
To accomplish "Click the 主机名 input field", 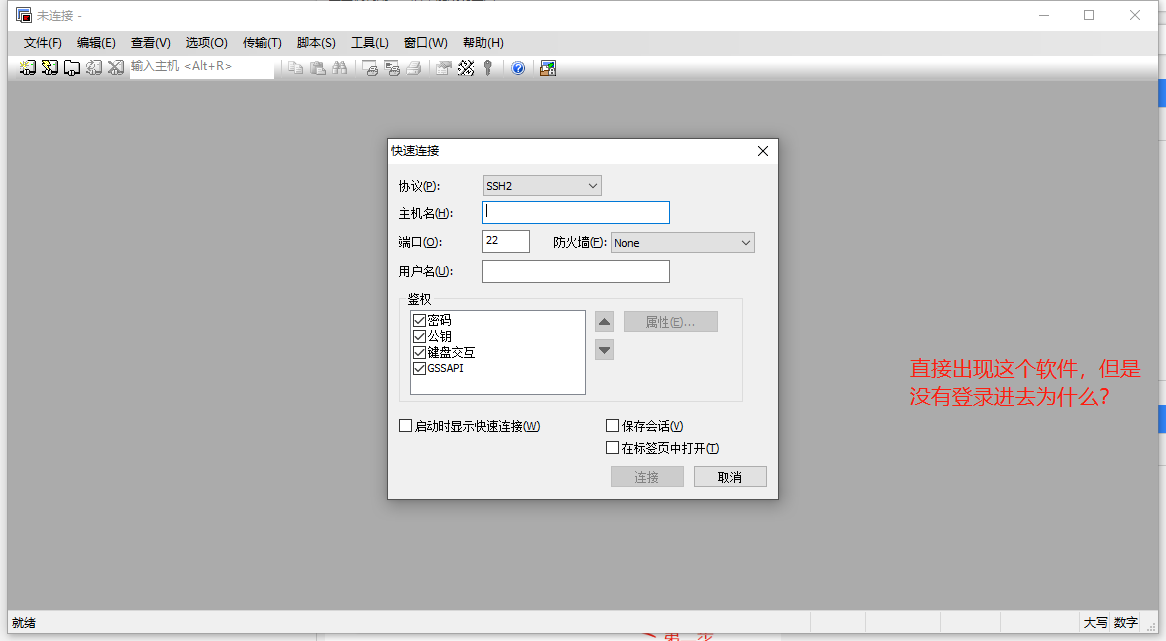I will pos(576,213).
